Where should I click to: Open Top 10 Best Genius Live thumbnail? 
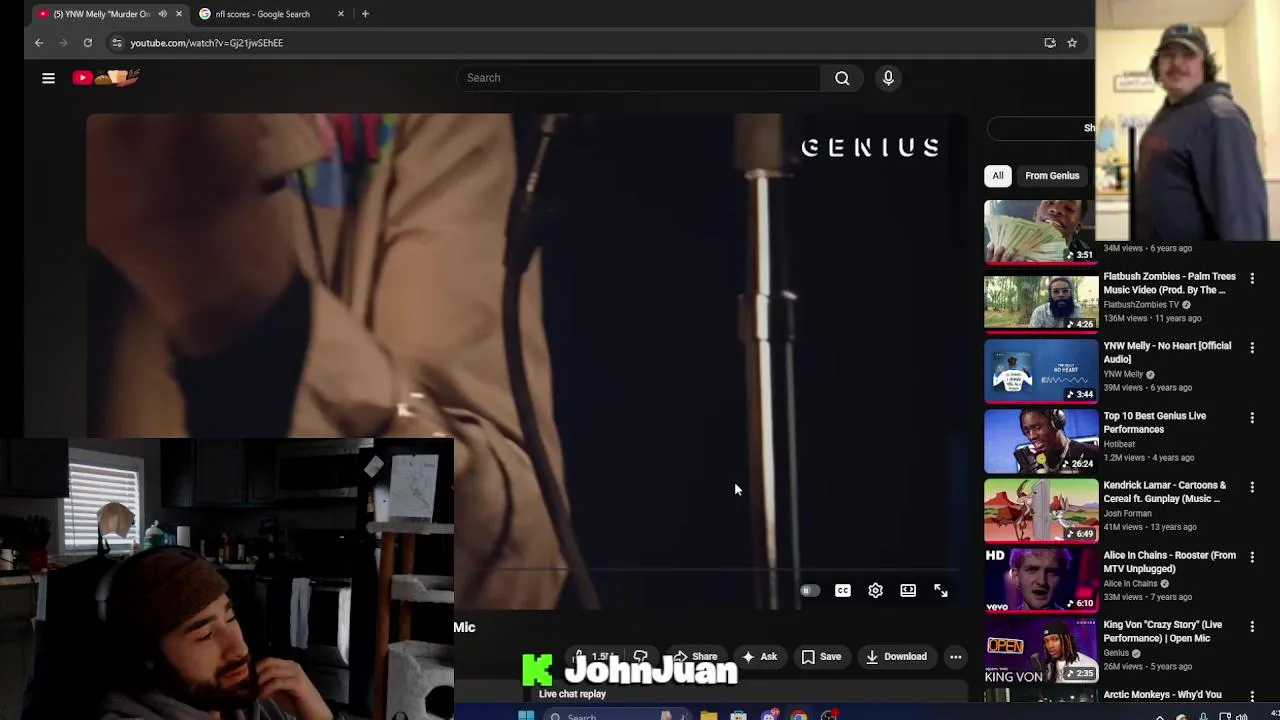(1041, 442)
